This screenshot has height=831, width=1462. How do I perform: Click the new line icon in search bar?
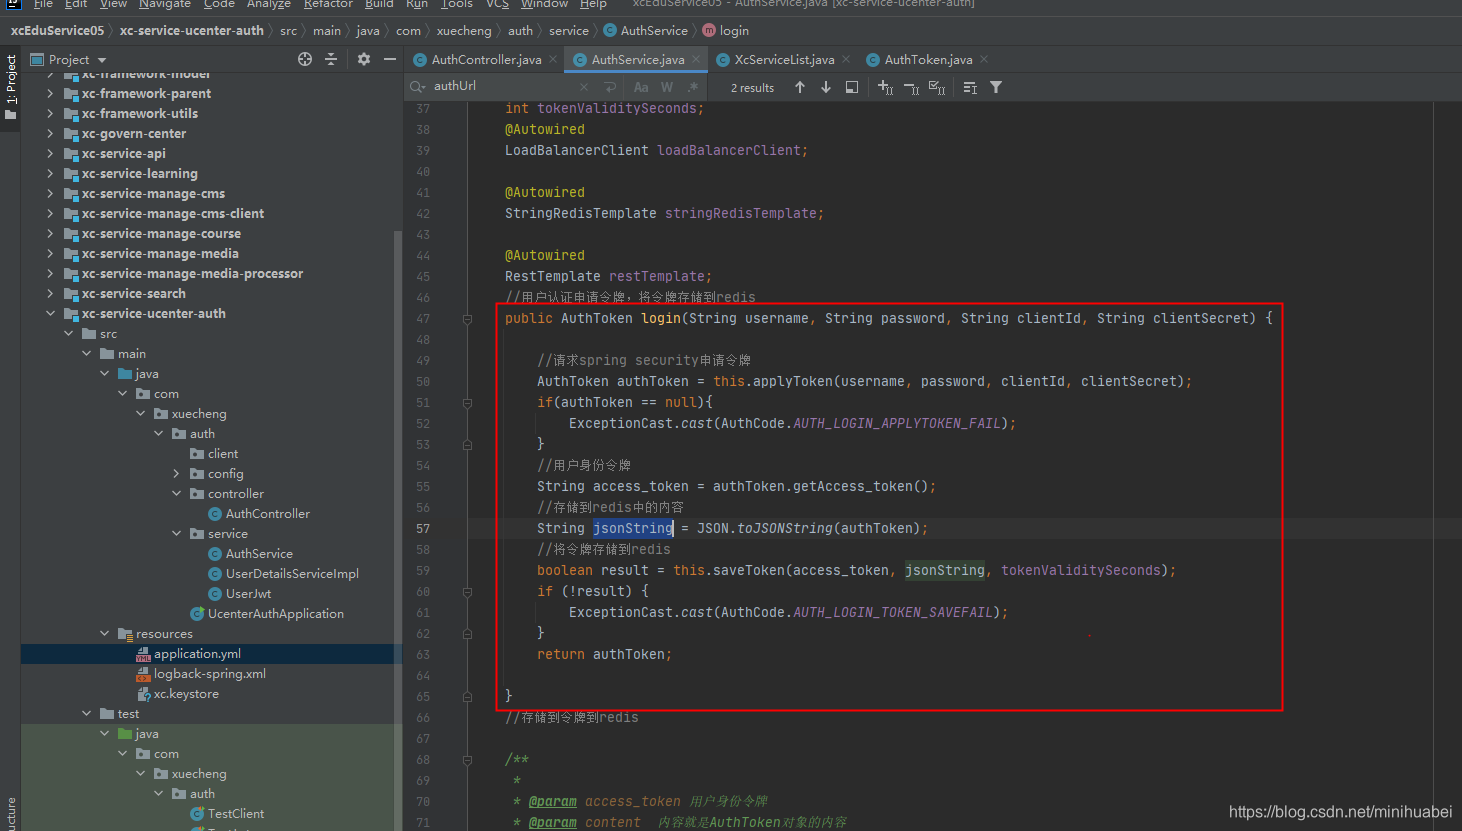tap(610, 87)
